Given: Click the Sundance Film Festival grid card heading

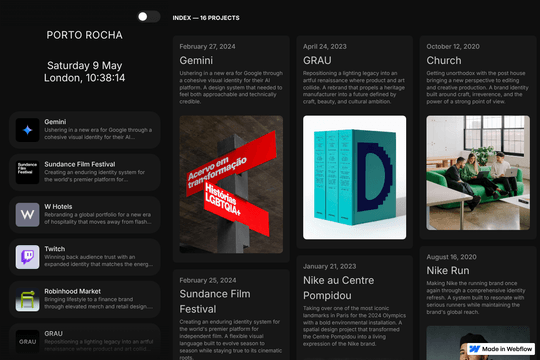Looking at the screenshot, I should [x=215, y=301].
